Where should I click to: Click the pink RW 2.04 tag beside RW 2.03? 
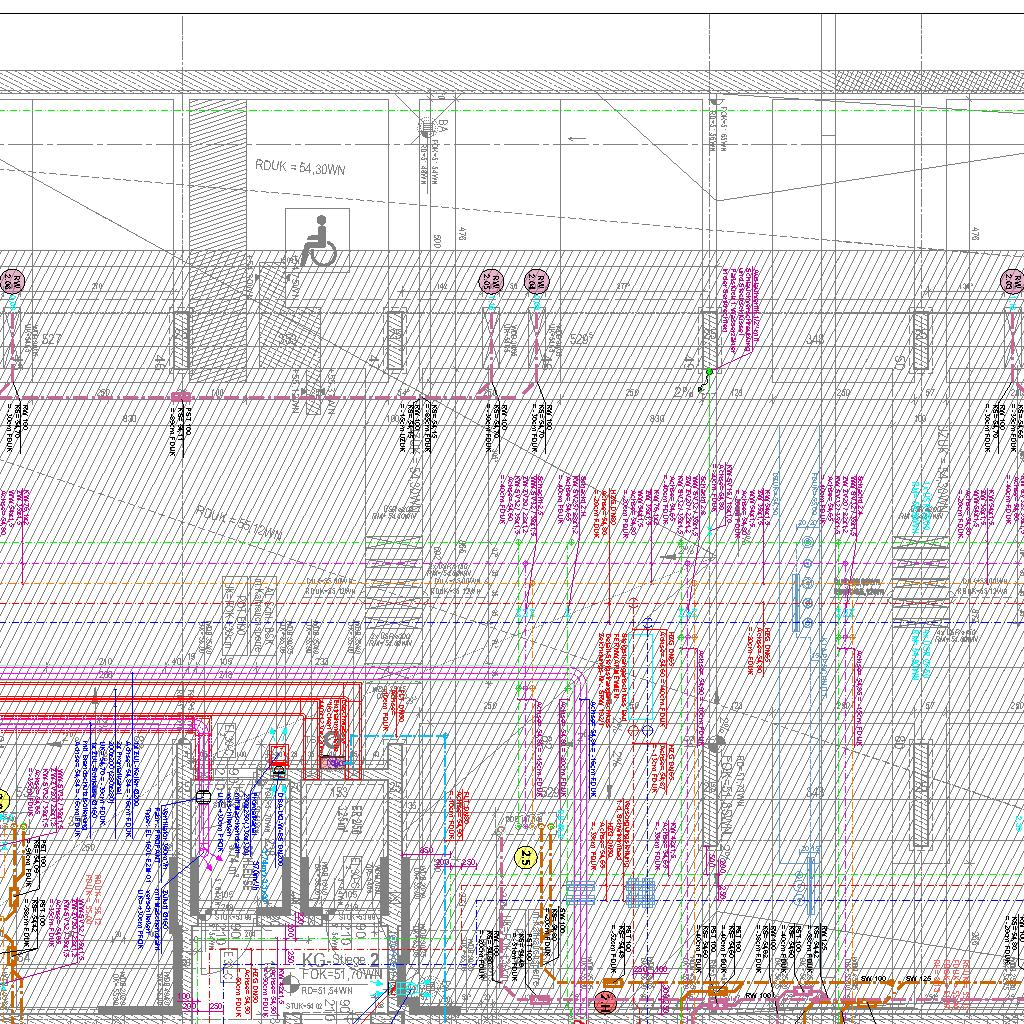[538, 280]
